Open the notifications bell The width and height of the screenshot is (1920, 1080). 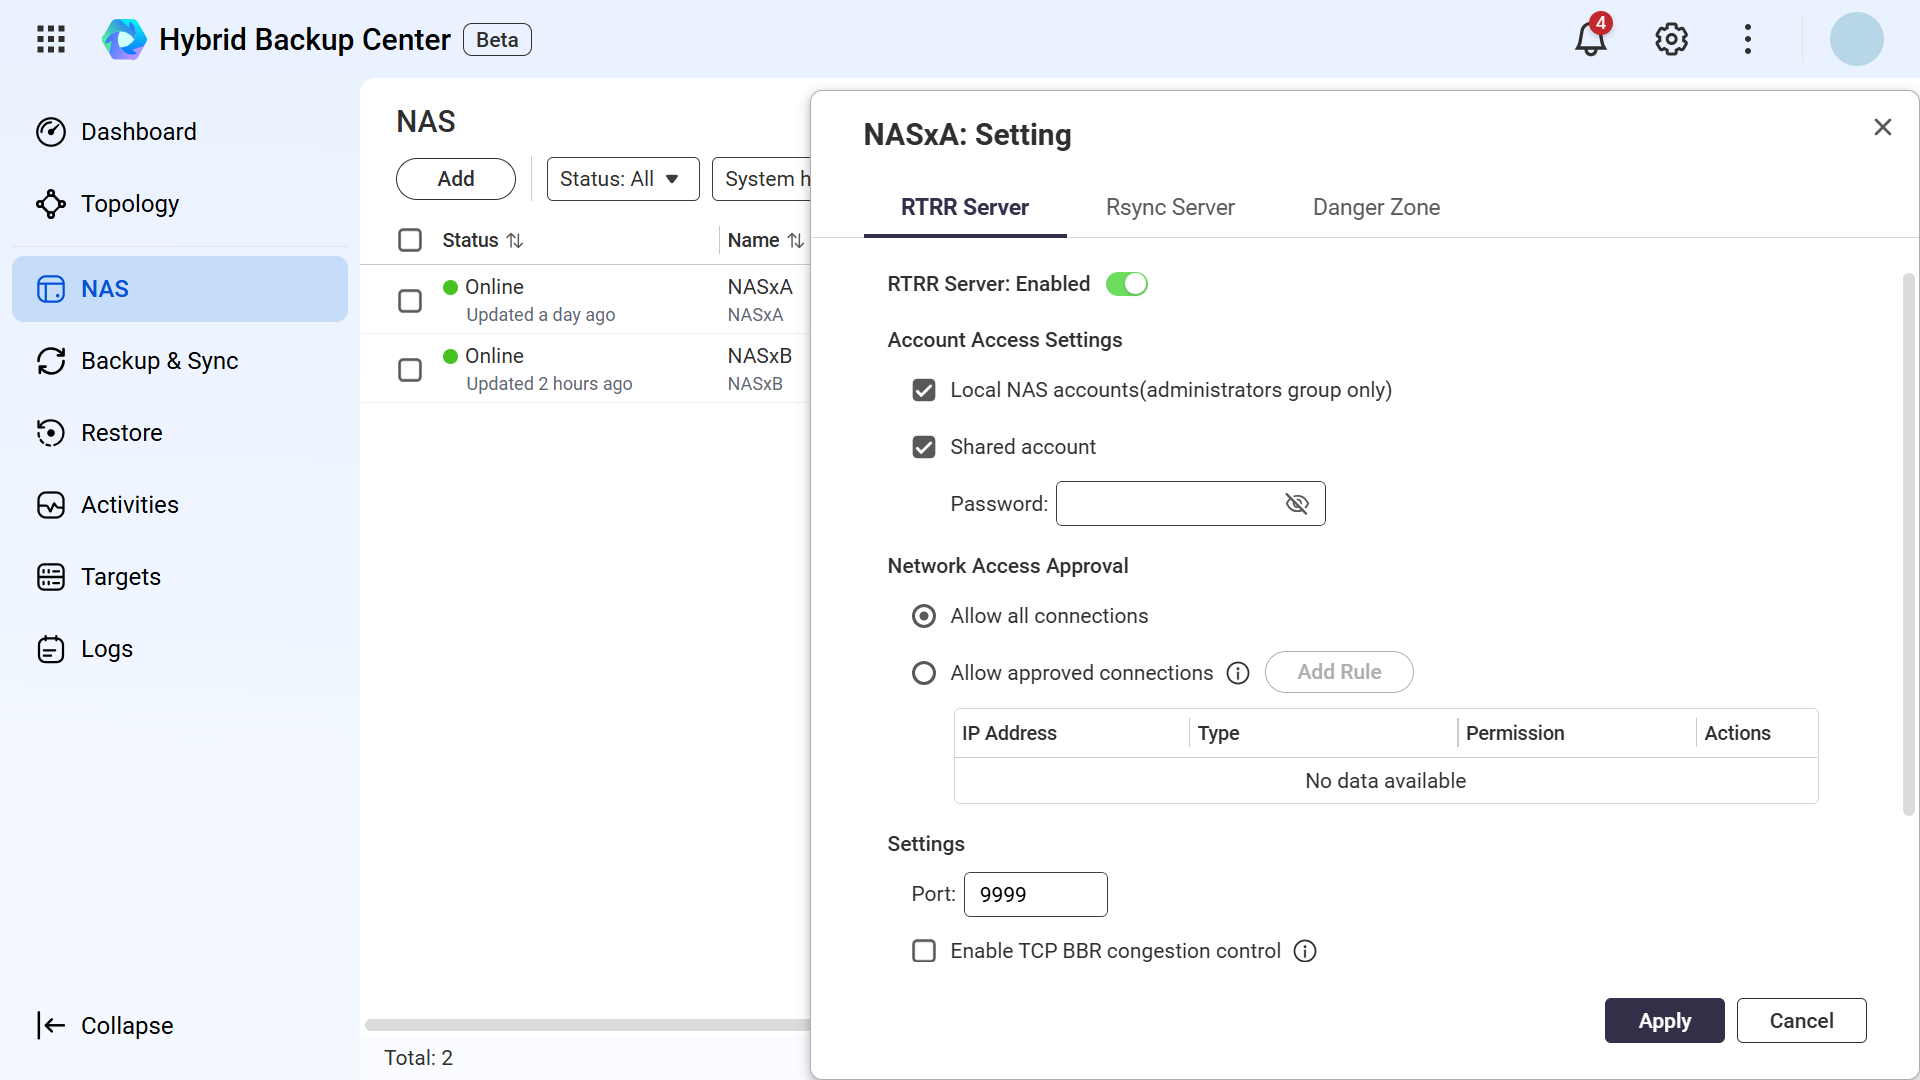(1591, 38)
